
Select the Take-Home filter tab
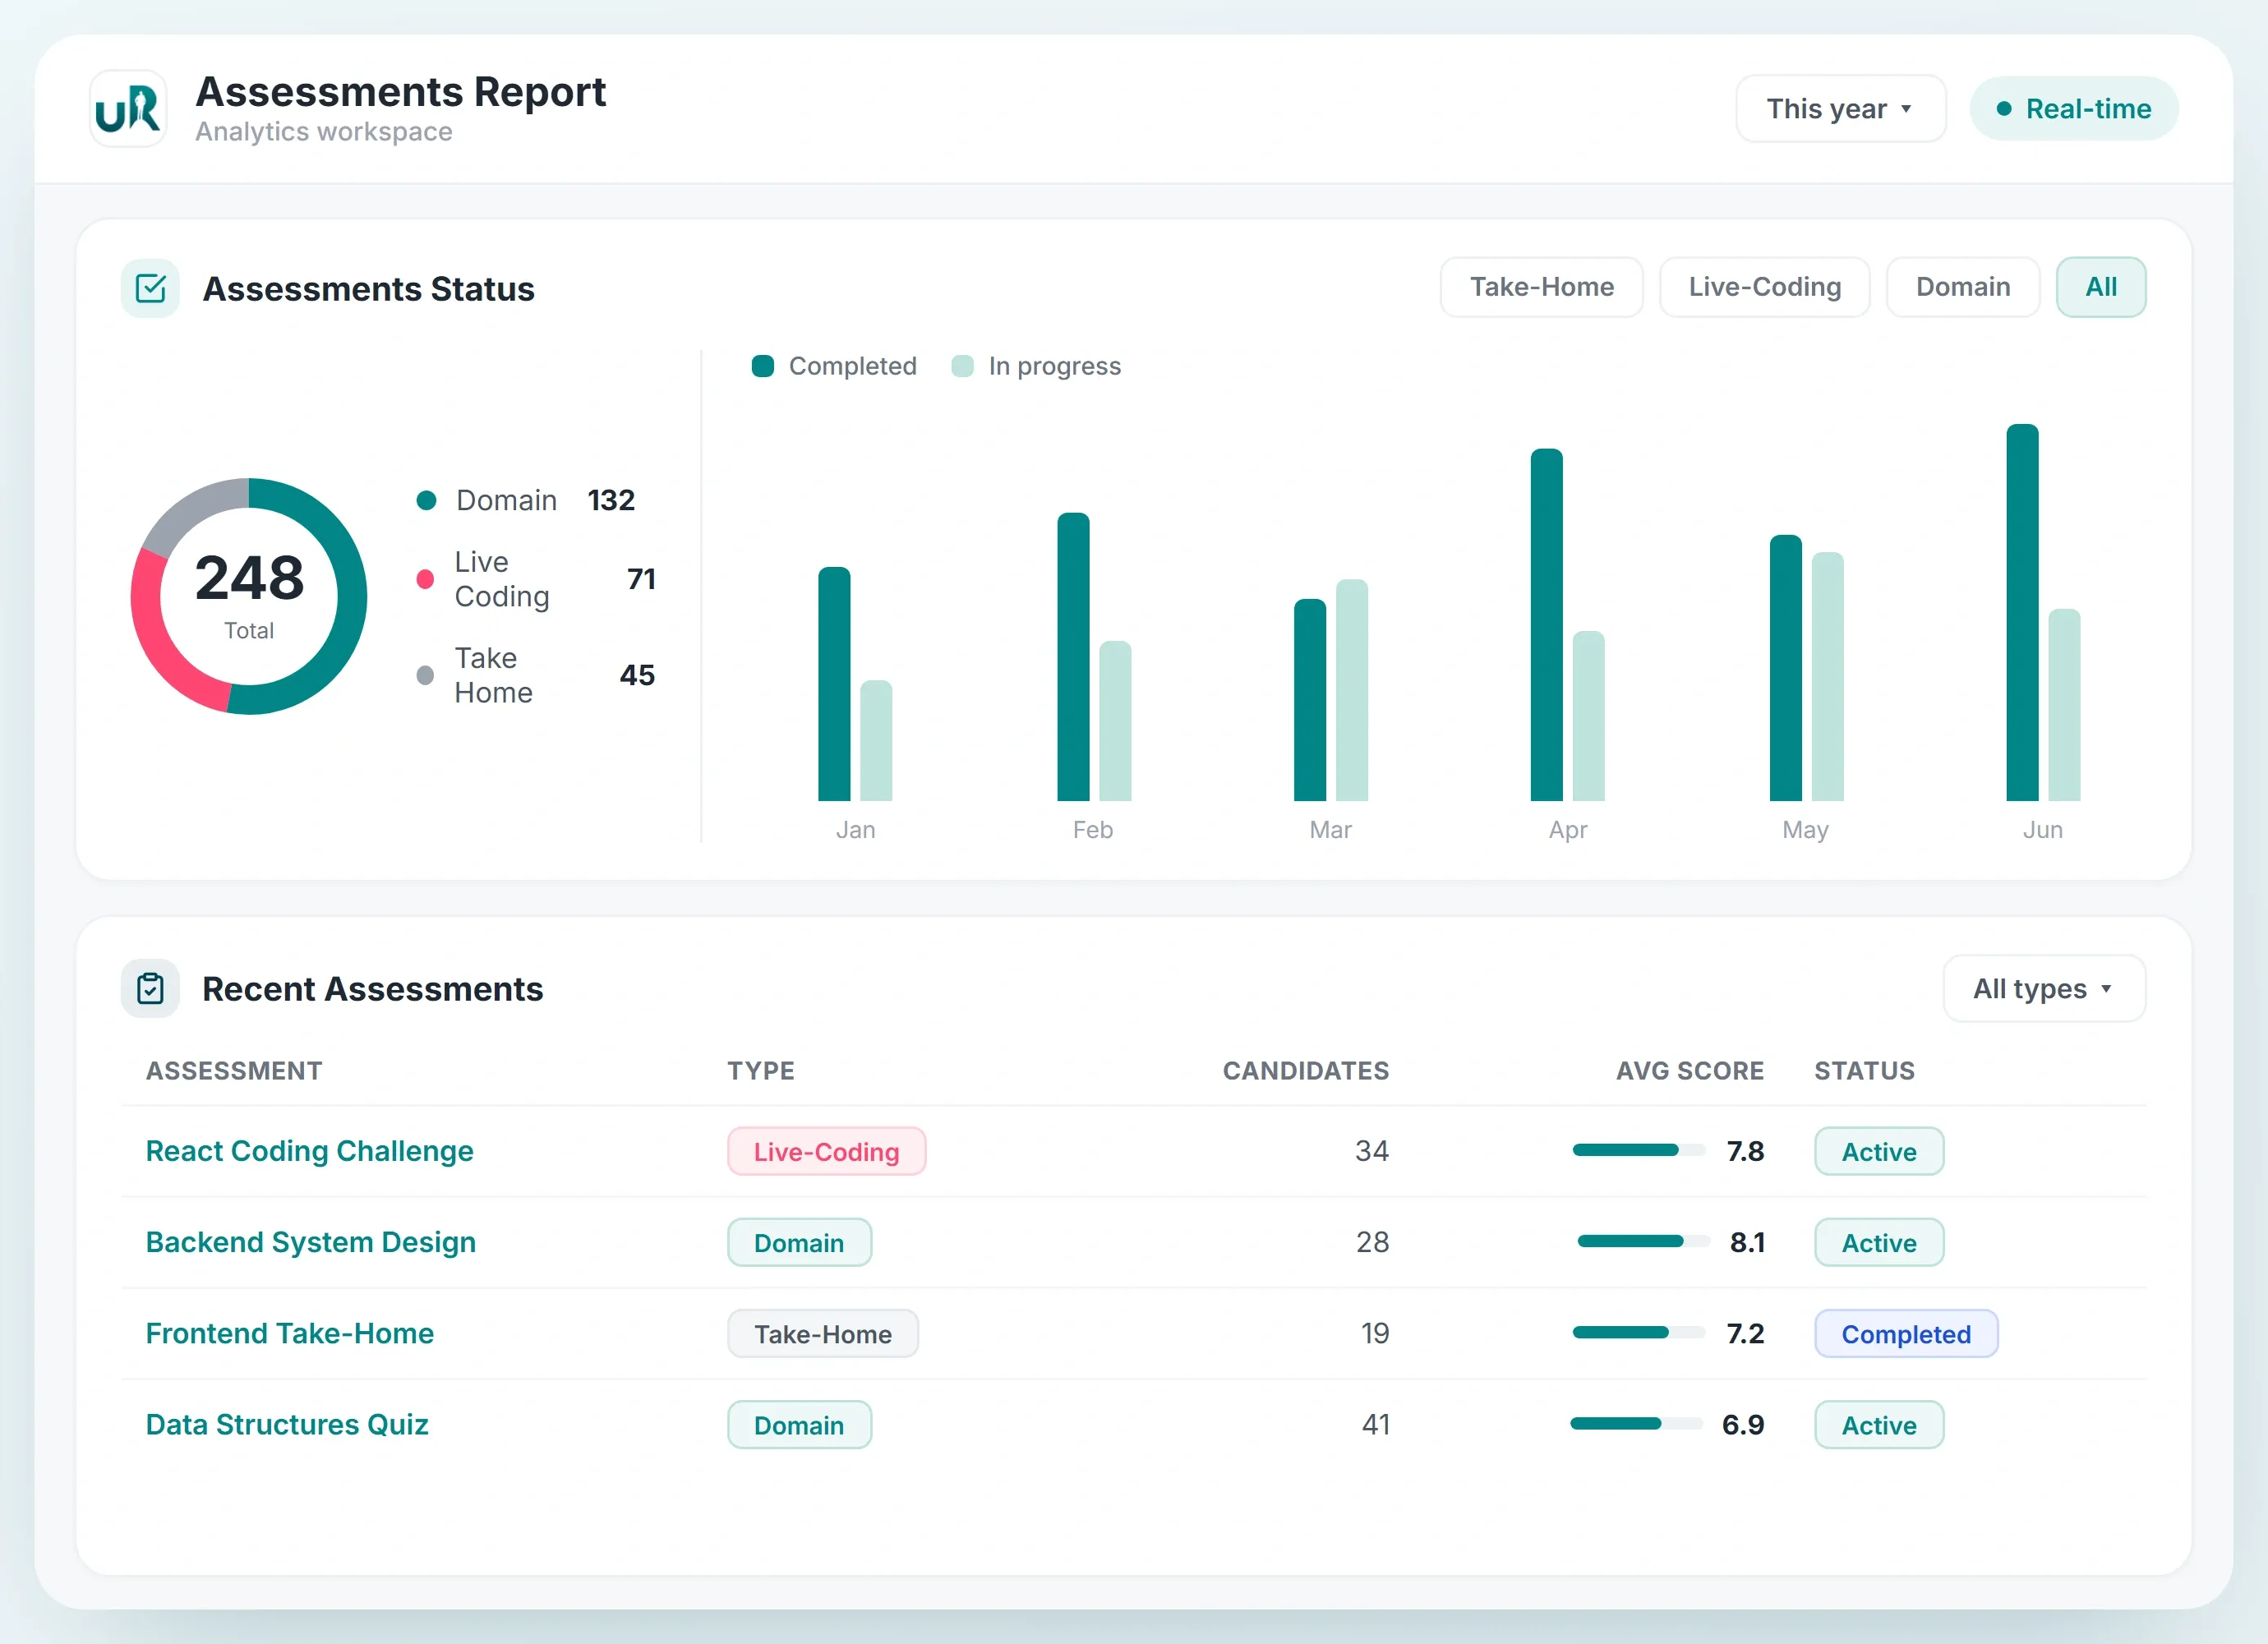click(1541, 287)
